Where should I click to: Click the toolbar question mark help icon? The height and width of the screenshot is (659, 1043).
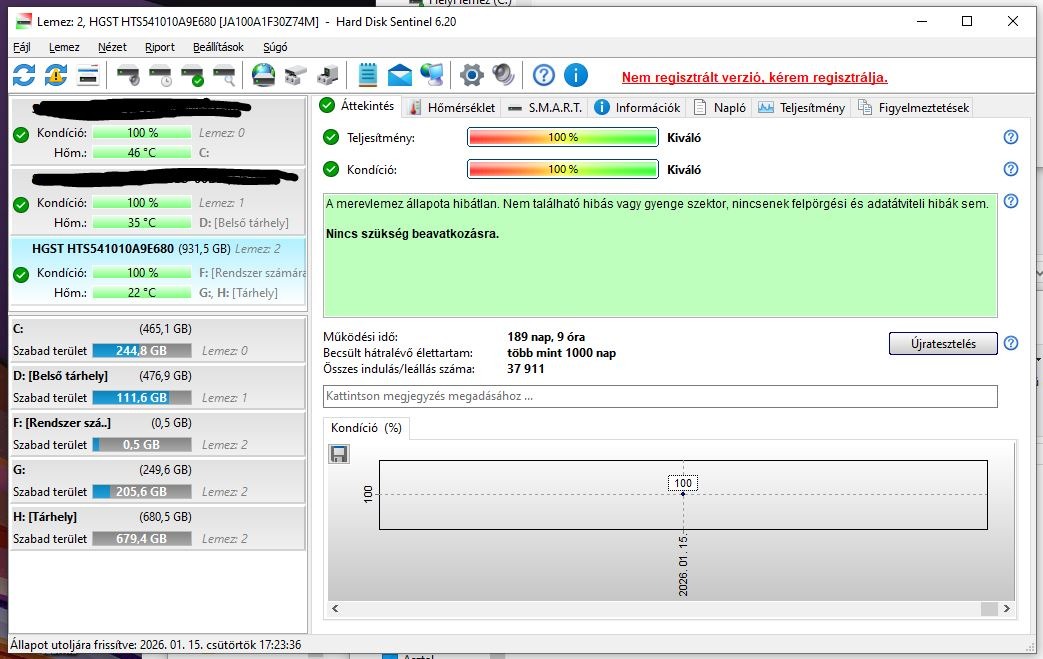(543, 75)
